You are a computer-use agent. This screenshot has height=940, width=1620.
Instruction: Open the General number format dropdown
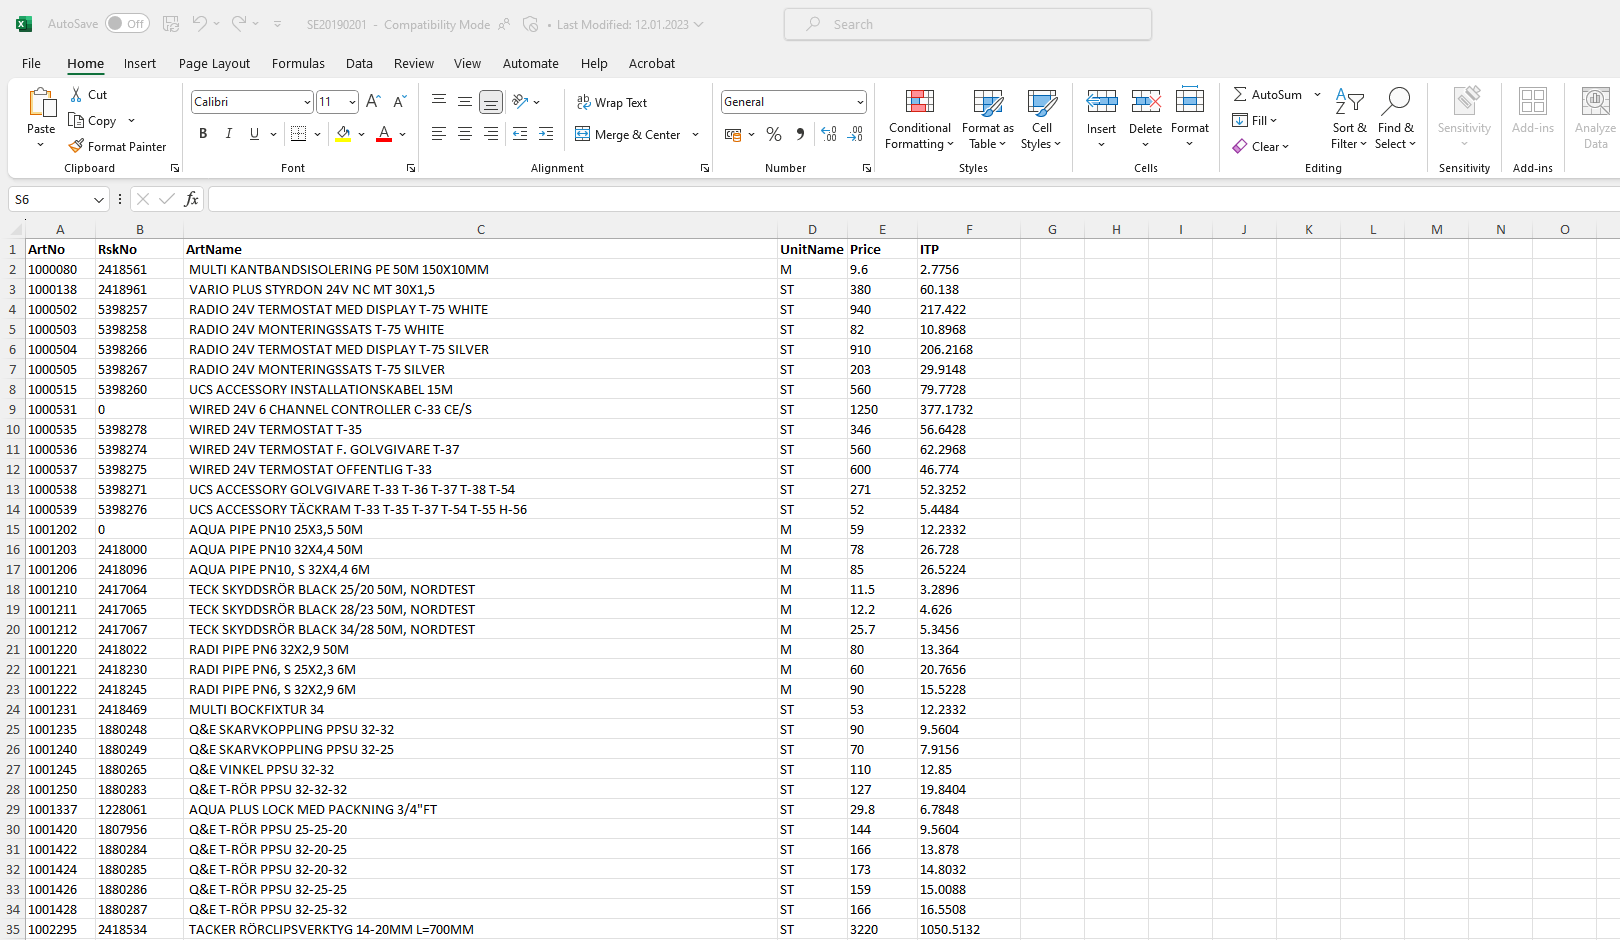click(x=860, y=102)
